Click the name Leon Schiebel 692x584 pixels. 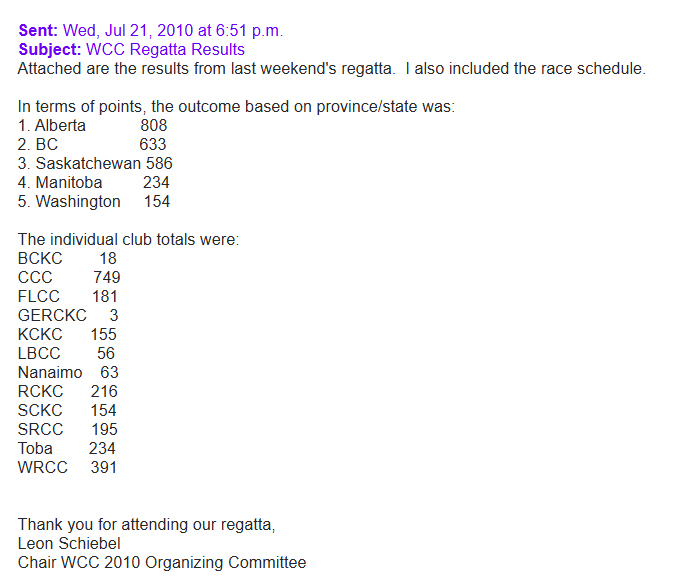click(69, 543)
